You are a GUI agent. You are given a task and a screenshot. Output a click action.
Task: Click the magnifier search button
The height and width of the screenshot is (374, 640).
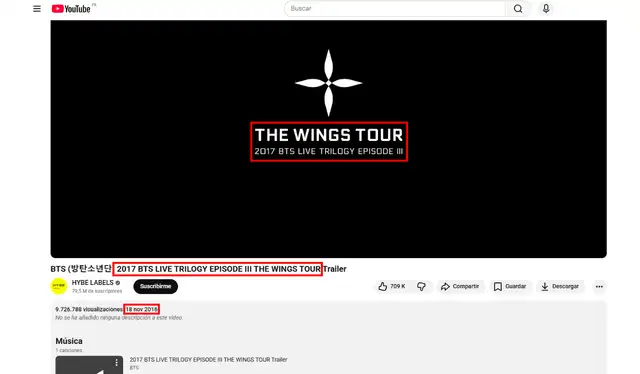point(518,9)
